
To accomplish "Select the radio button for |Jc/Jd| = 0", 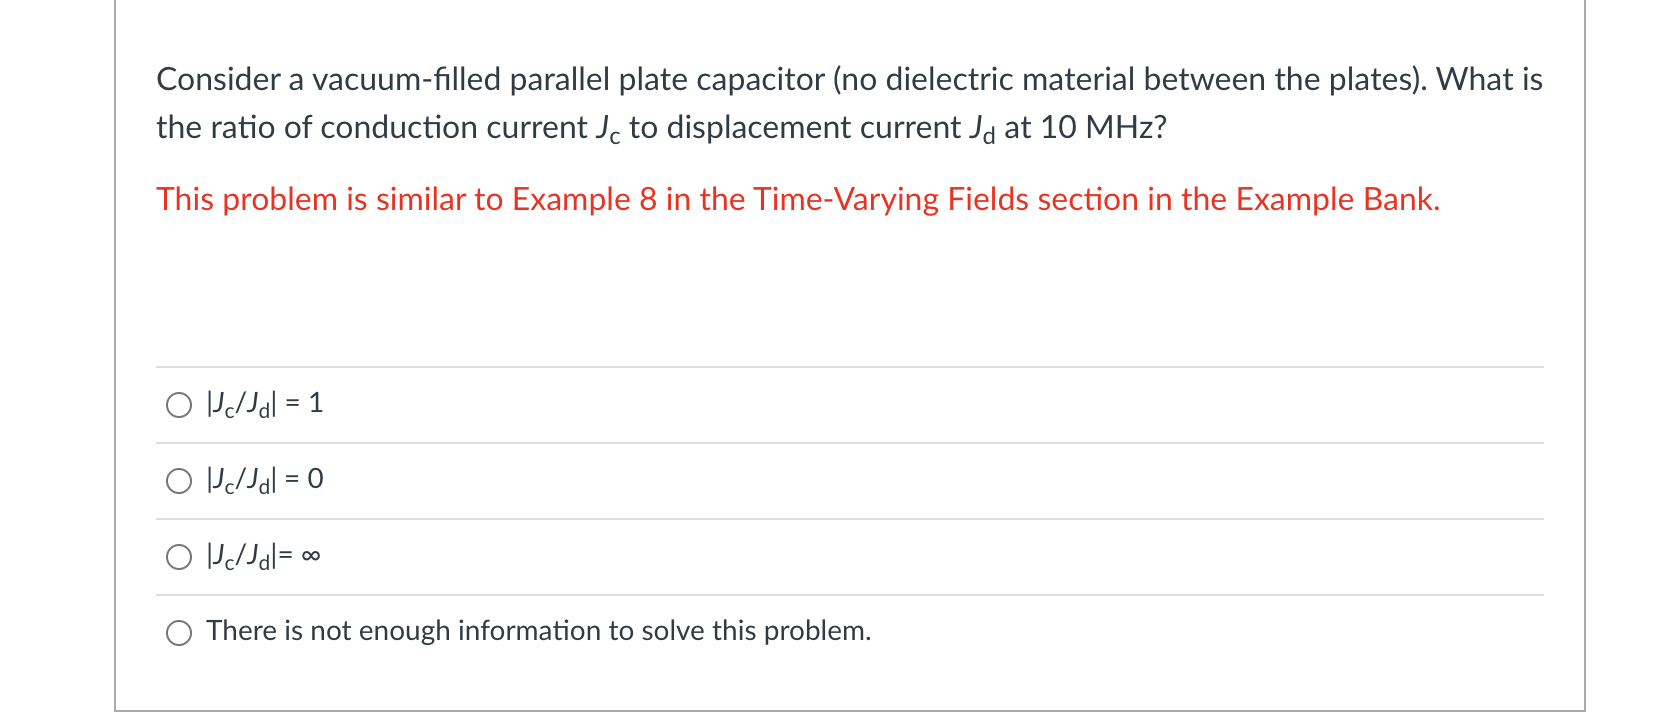I will tap(180, 481).
